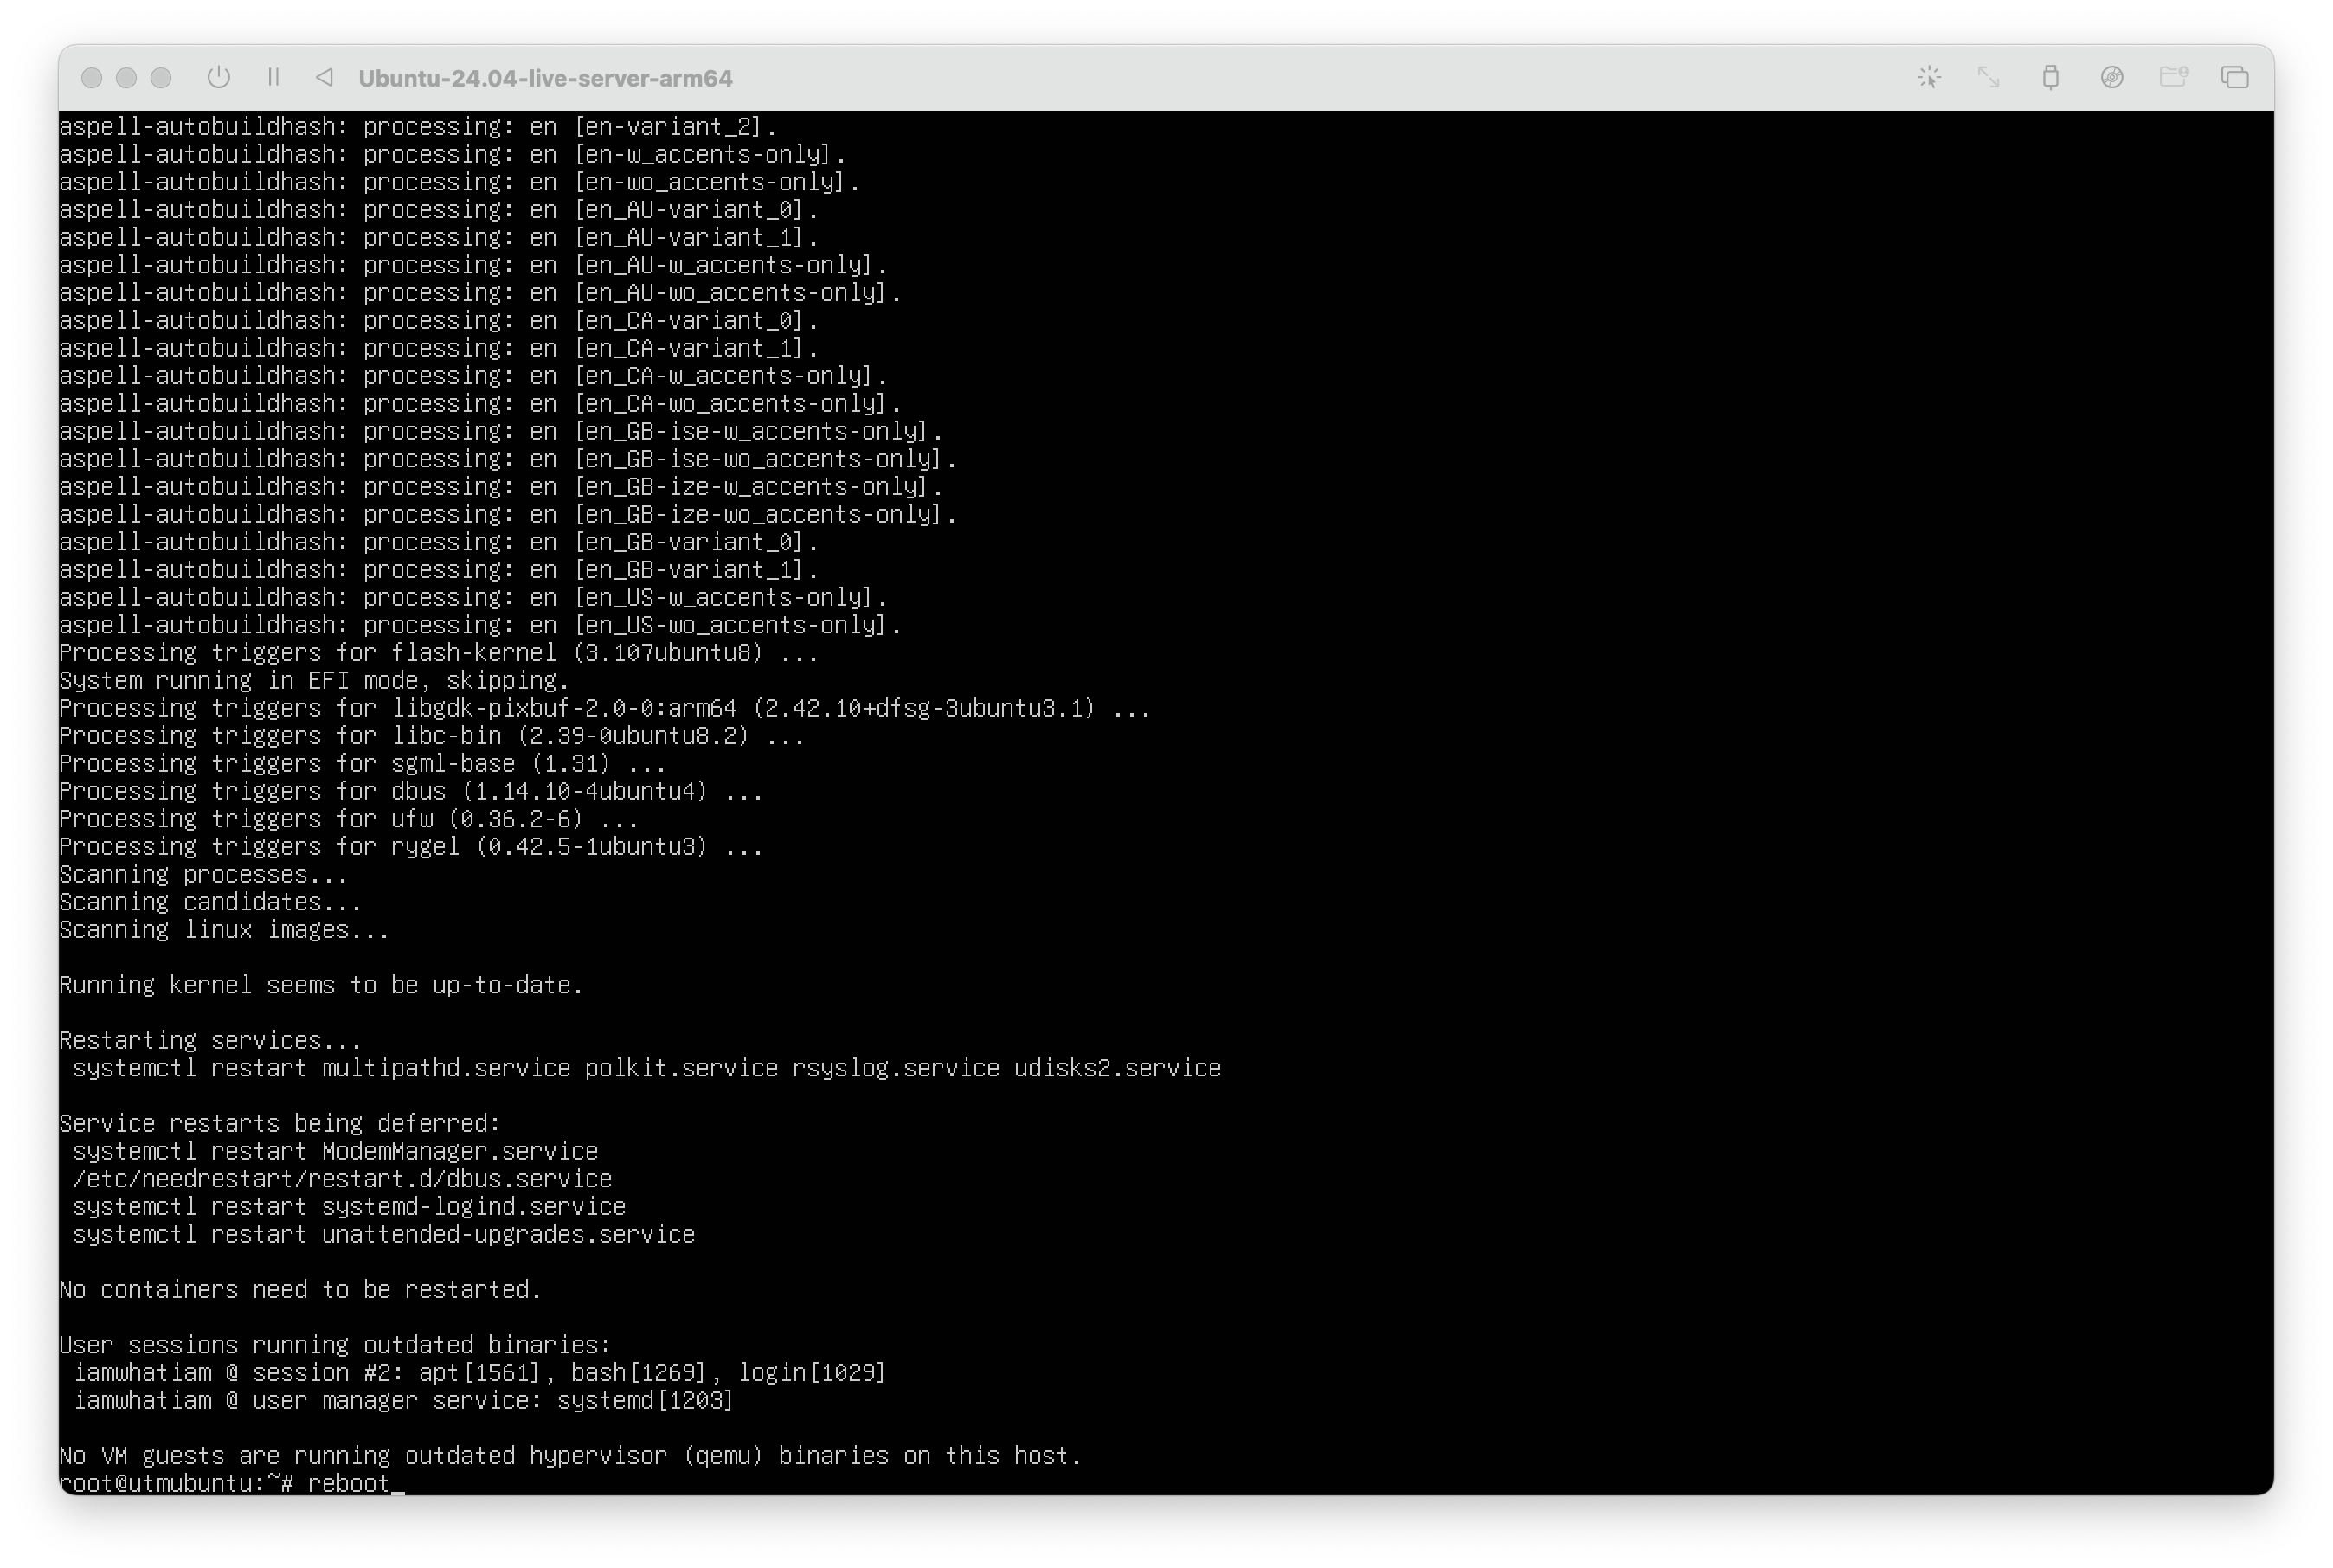Viewport: 2333px width, 1568px height.
Task: Close the UTM virtual machine window
Action: [91, 78]
